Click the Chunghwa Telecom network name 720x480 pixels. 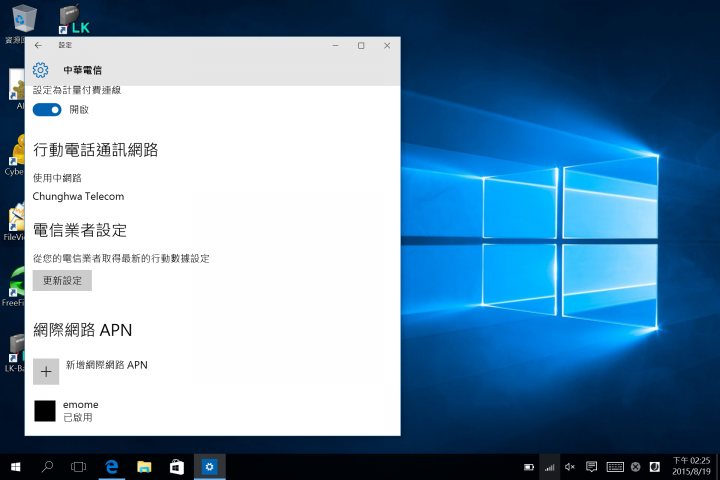[78, 196]
